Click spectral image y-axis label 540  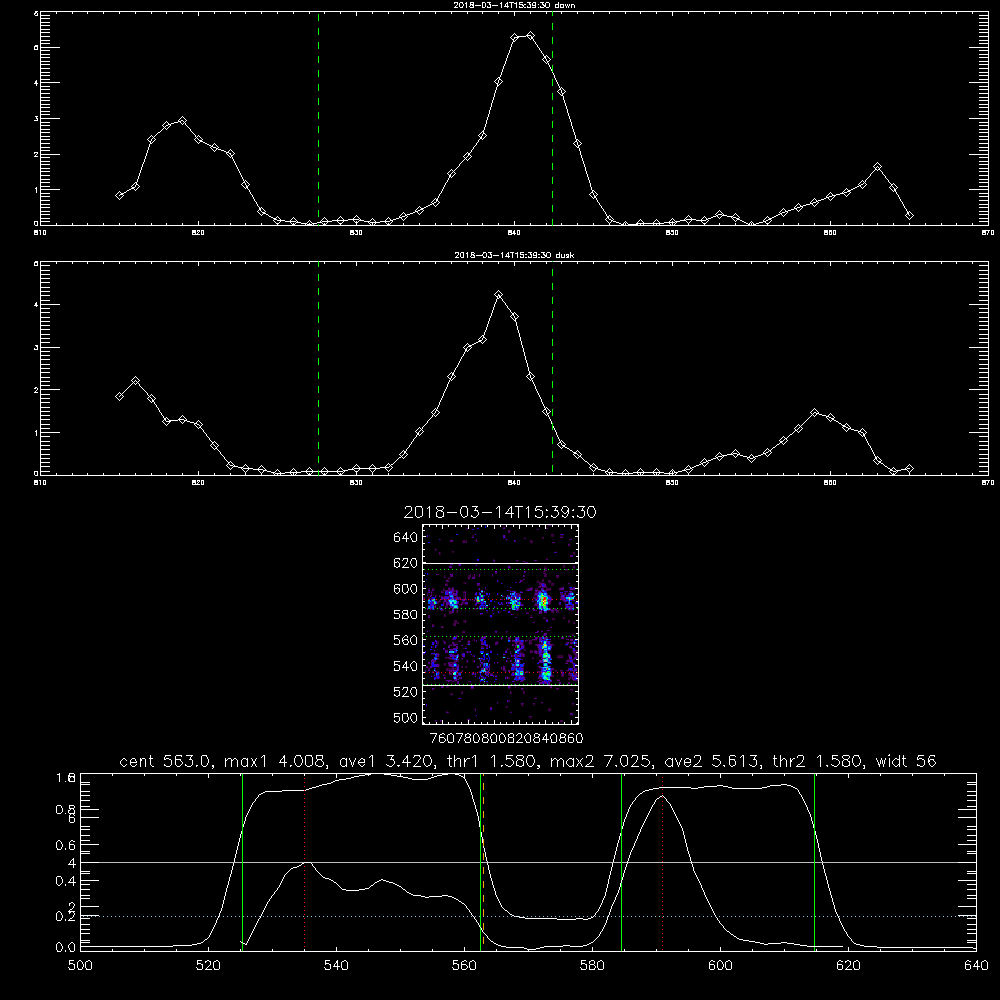click(406, 666)
